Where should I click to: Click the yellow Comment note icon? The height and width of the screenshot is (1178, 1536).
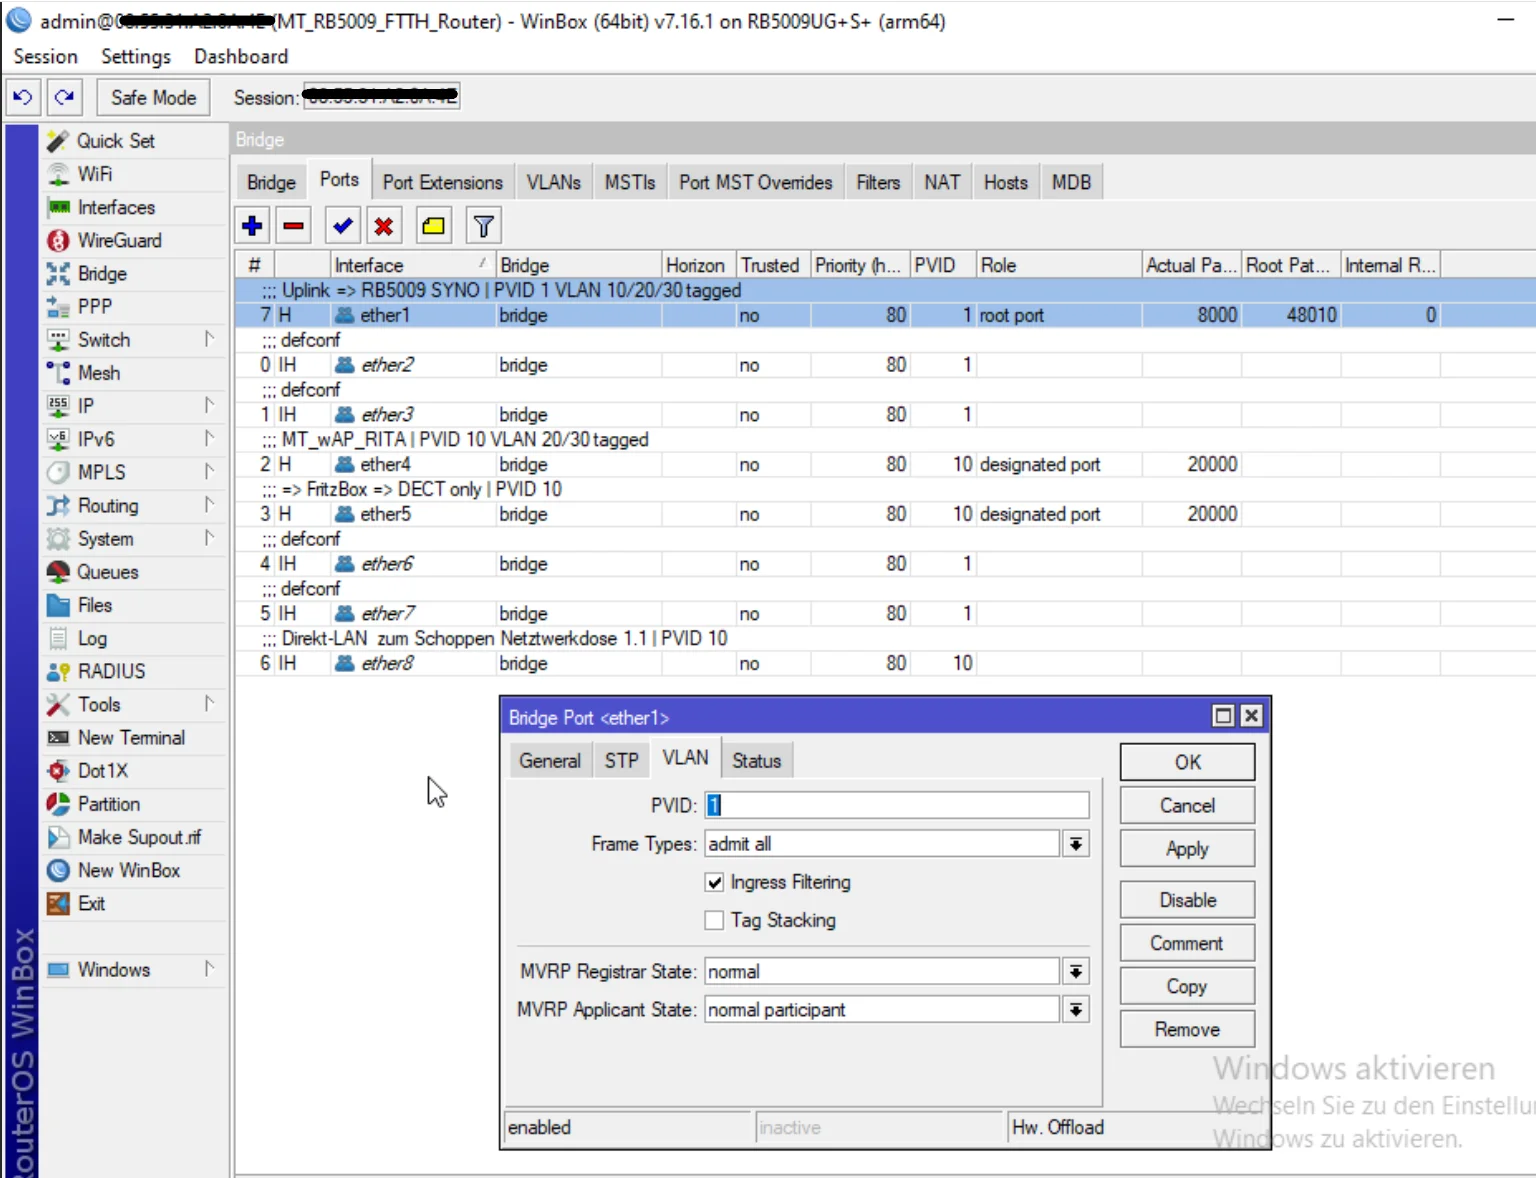coord(434,226)
